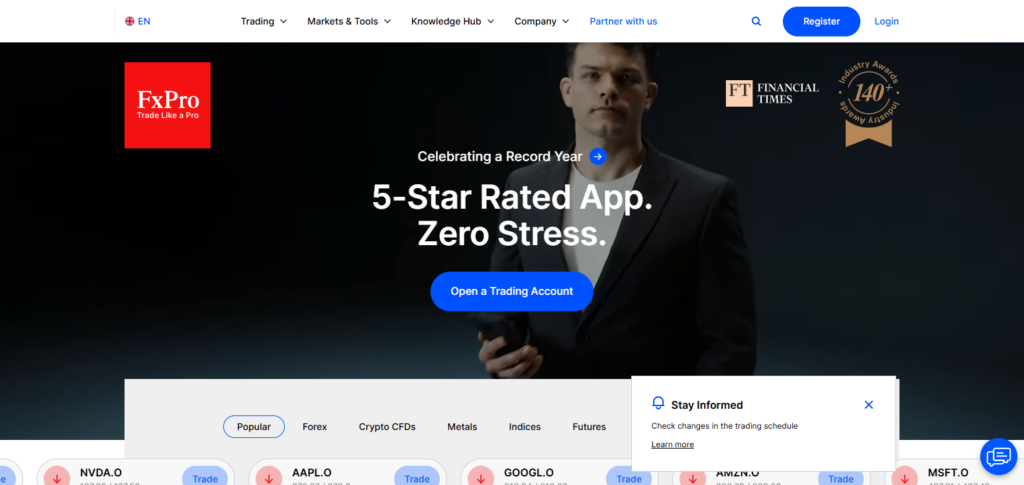Click the UK flag language icon

(130, 22)
